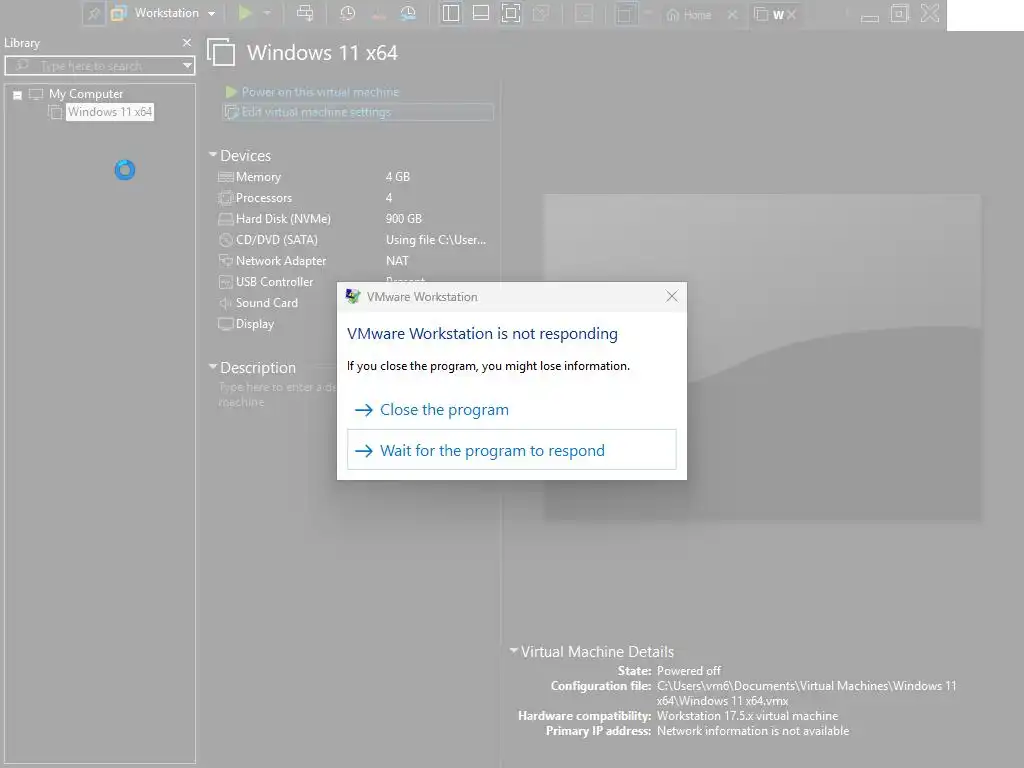1024x768 pixels.
Task: Click the State value Powered off
Action: pyautogui.click(x=688, y=671)
